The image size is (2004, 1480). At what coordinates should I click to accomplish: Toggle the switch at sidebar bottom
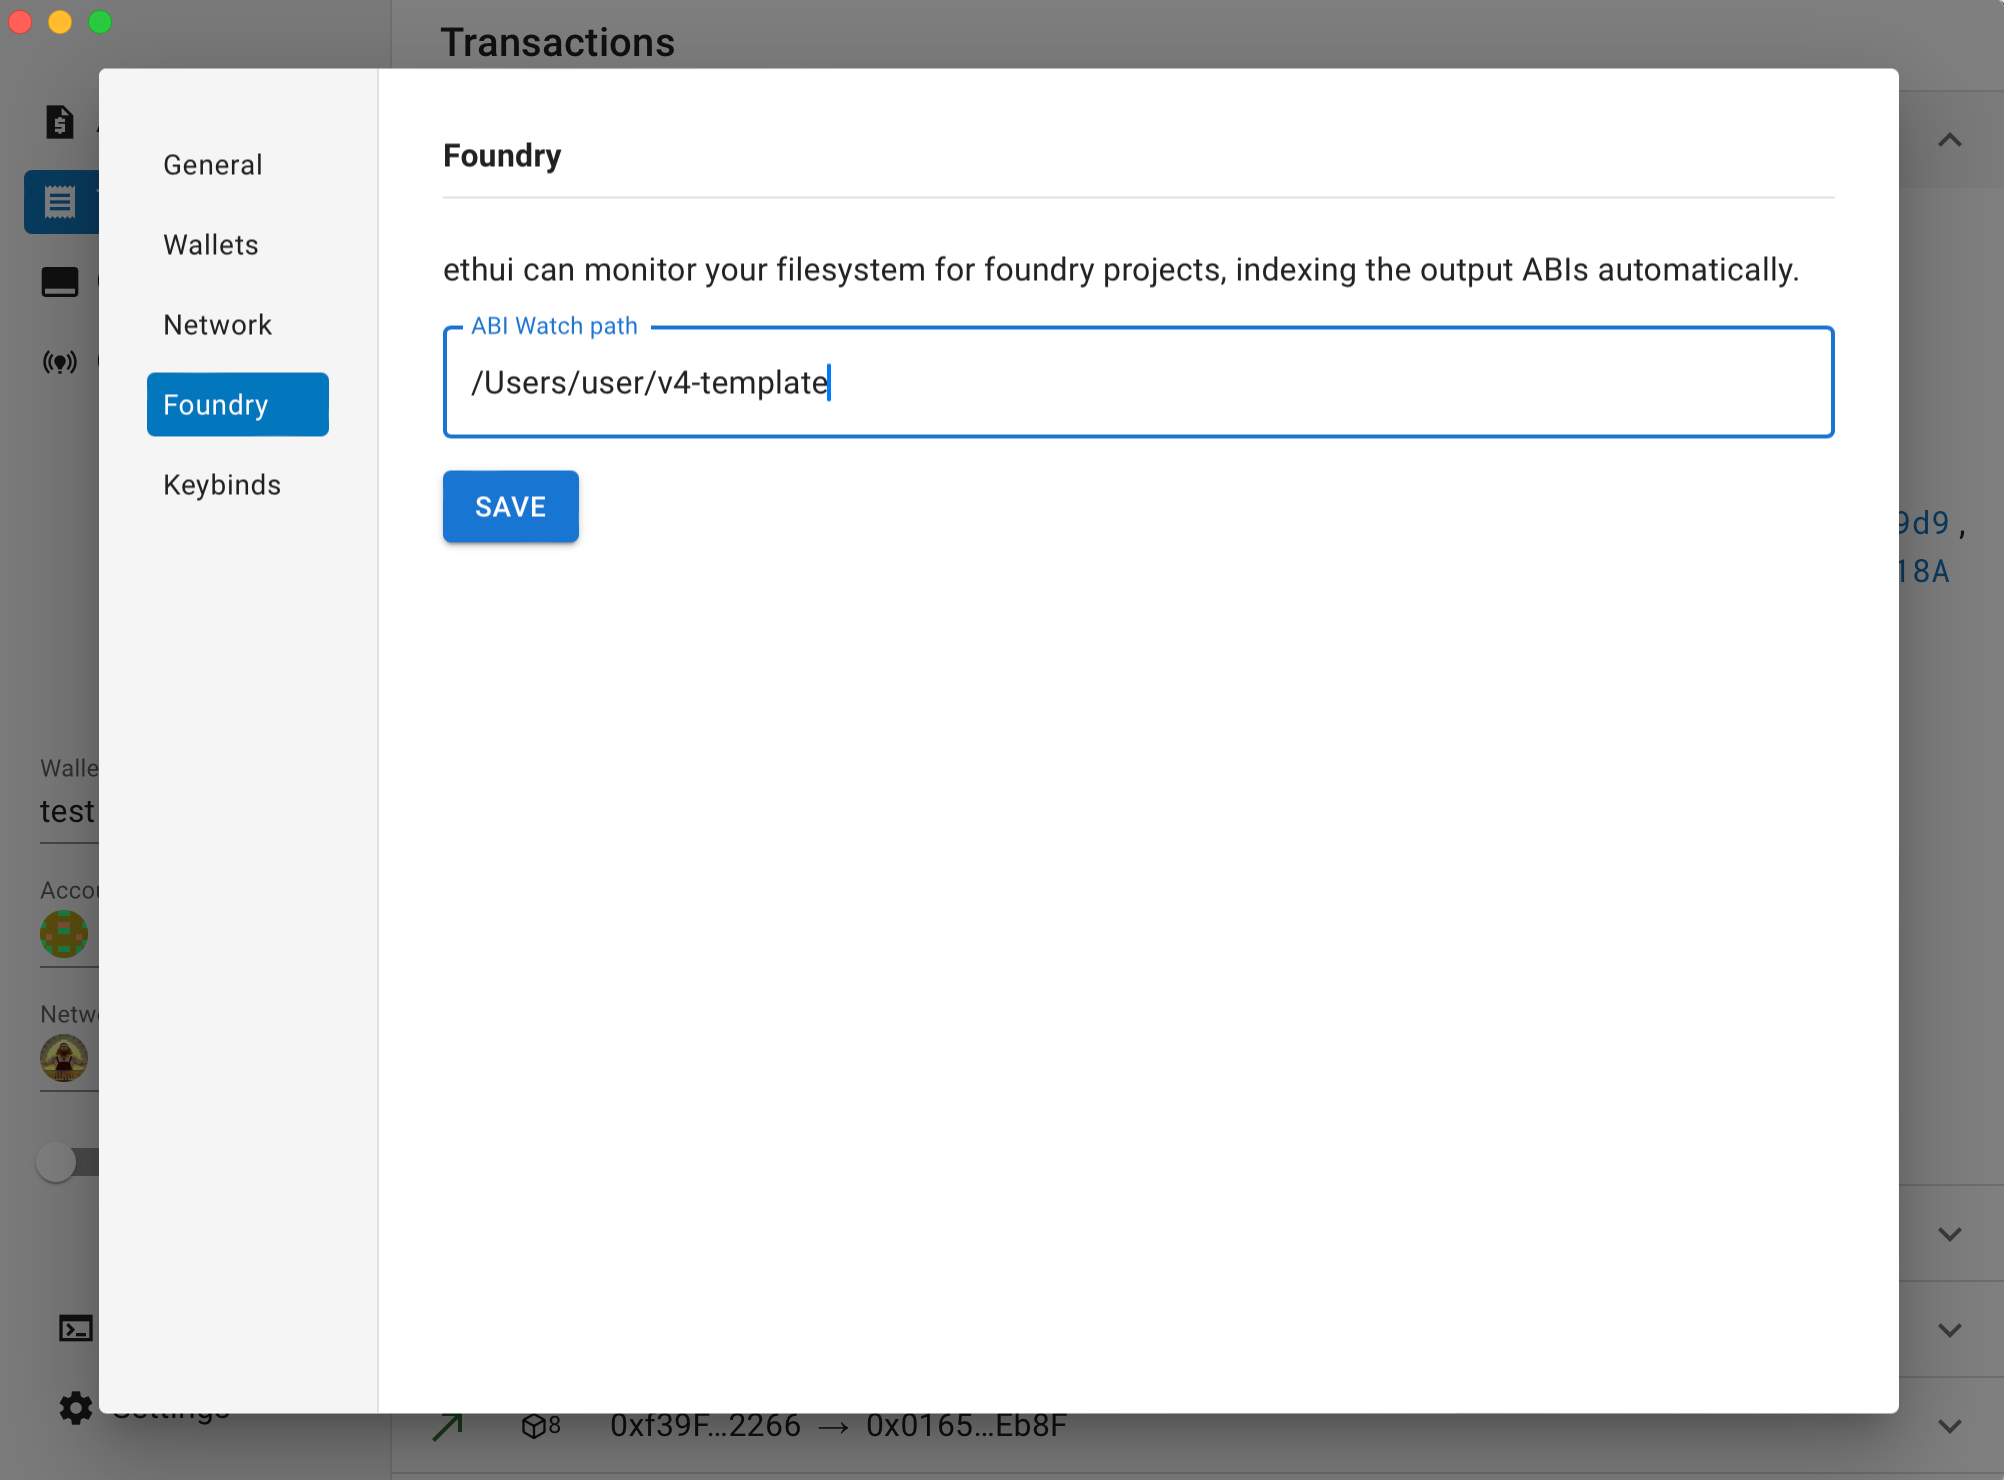[66, 1162]
